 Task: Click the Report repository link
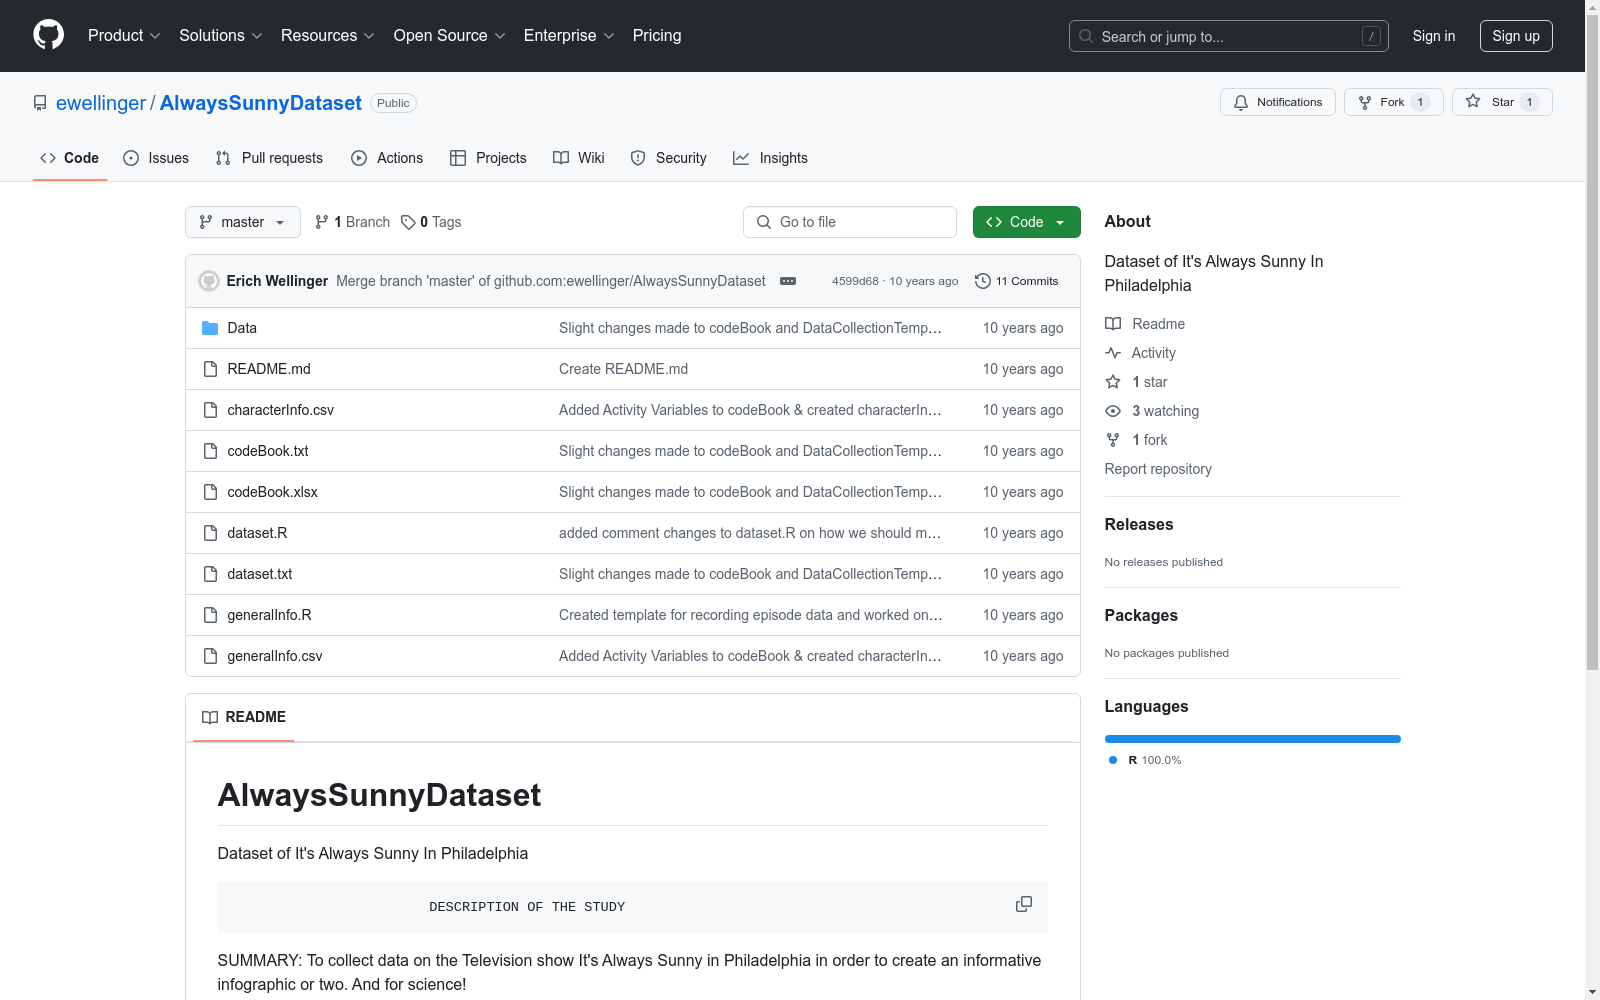click(1158, 469)
